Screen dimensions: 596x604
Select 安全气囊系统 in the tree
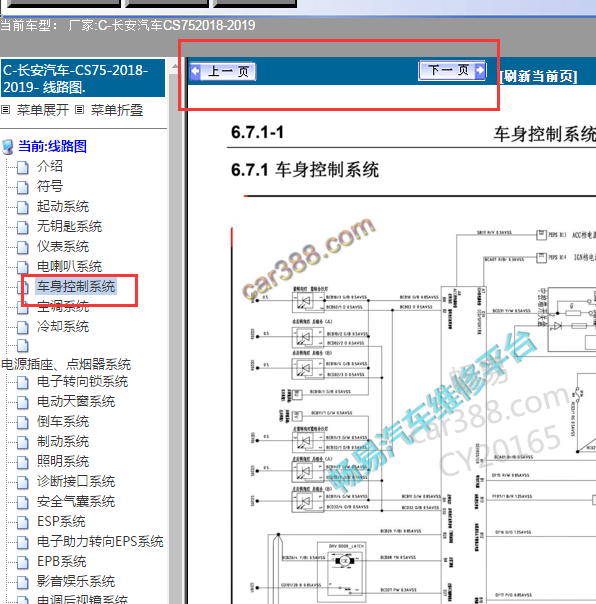pyautogui.click(x=76, y=502)
